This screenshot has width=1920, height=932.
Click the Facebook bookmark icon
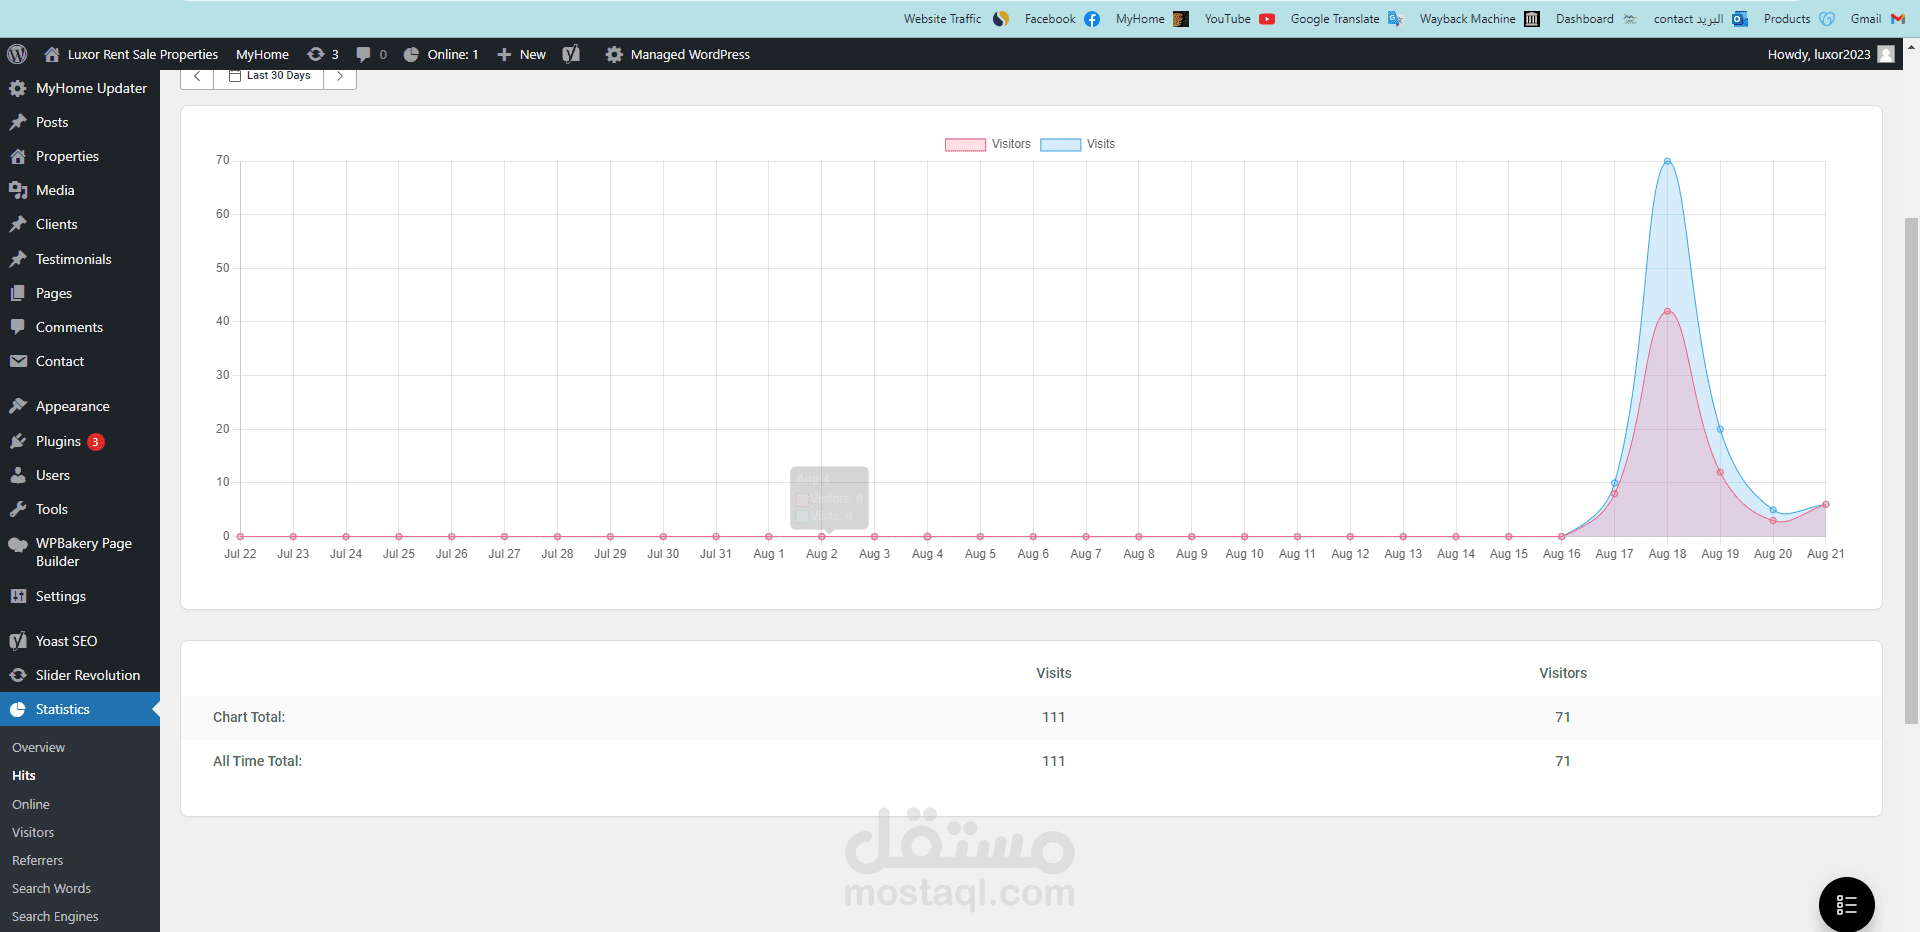(x=1092, y=19)
